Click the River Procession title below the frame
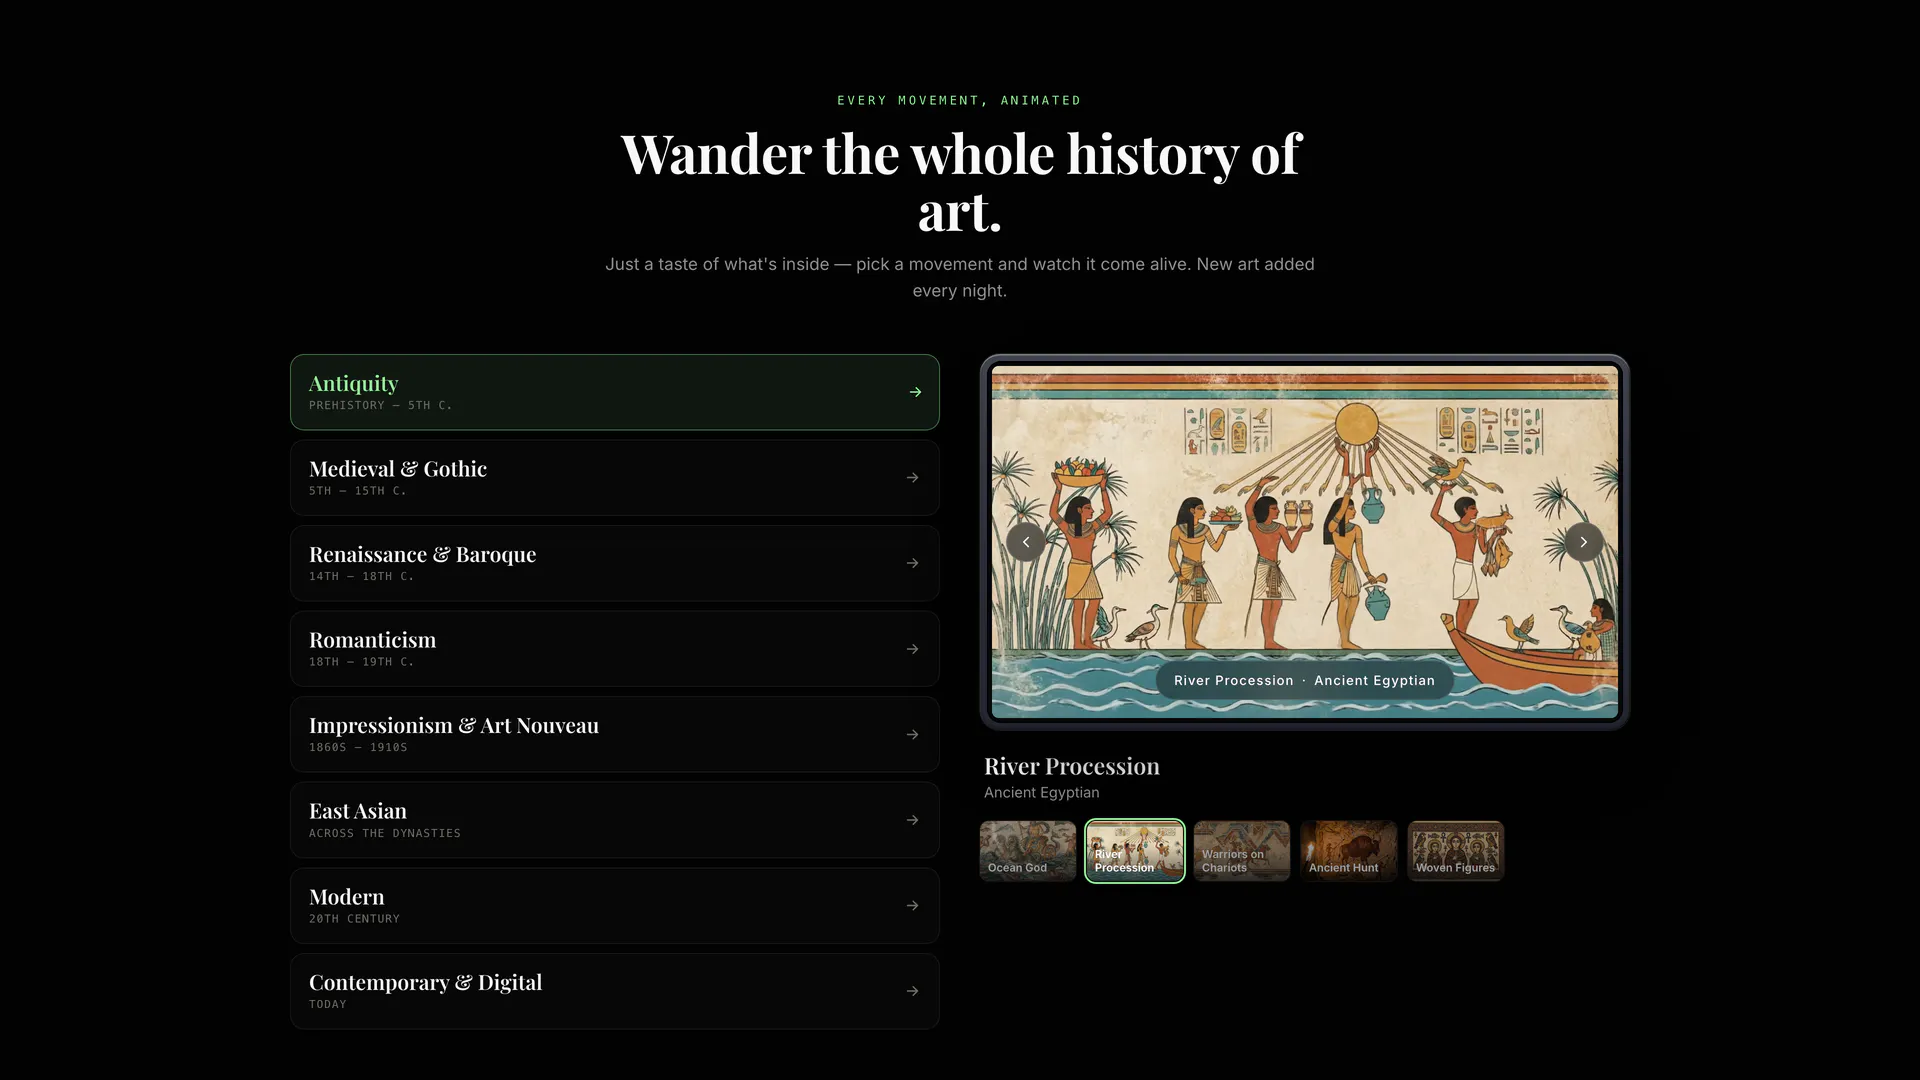This screenshot has height=1080, width=1920. click(1072, 767)
